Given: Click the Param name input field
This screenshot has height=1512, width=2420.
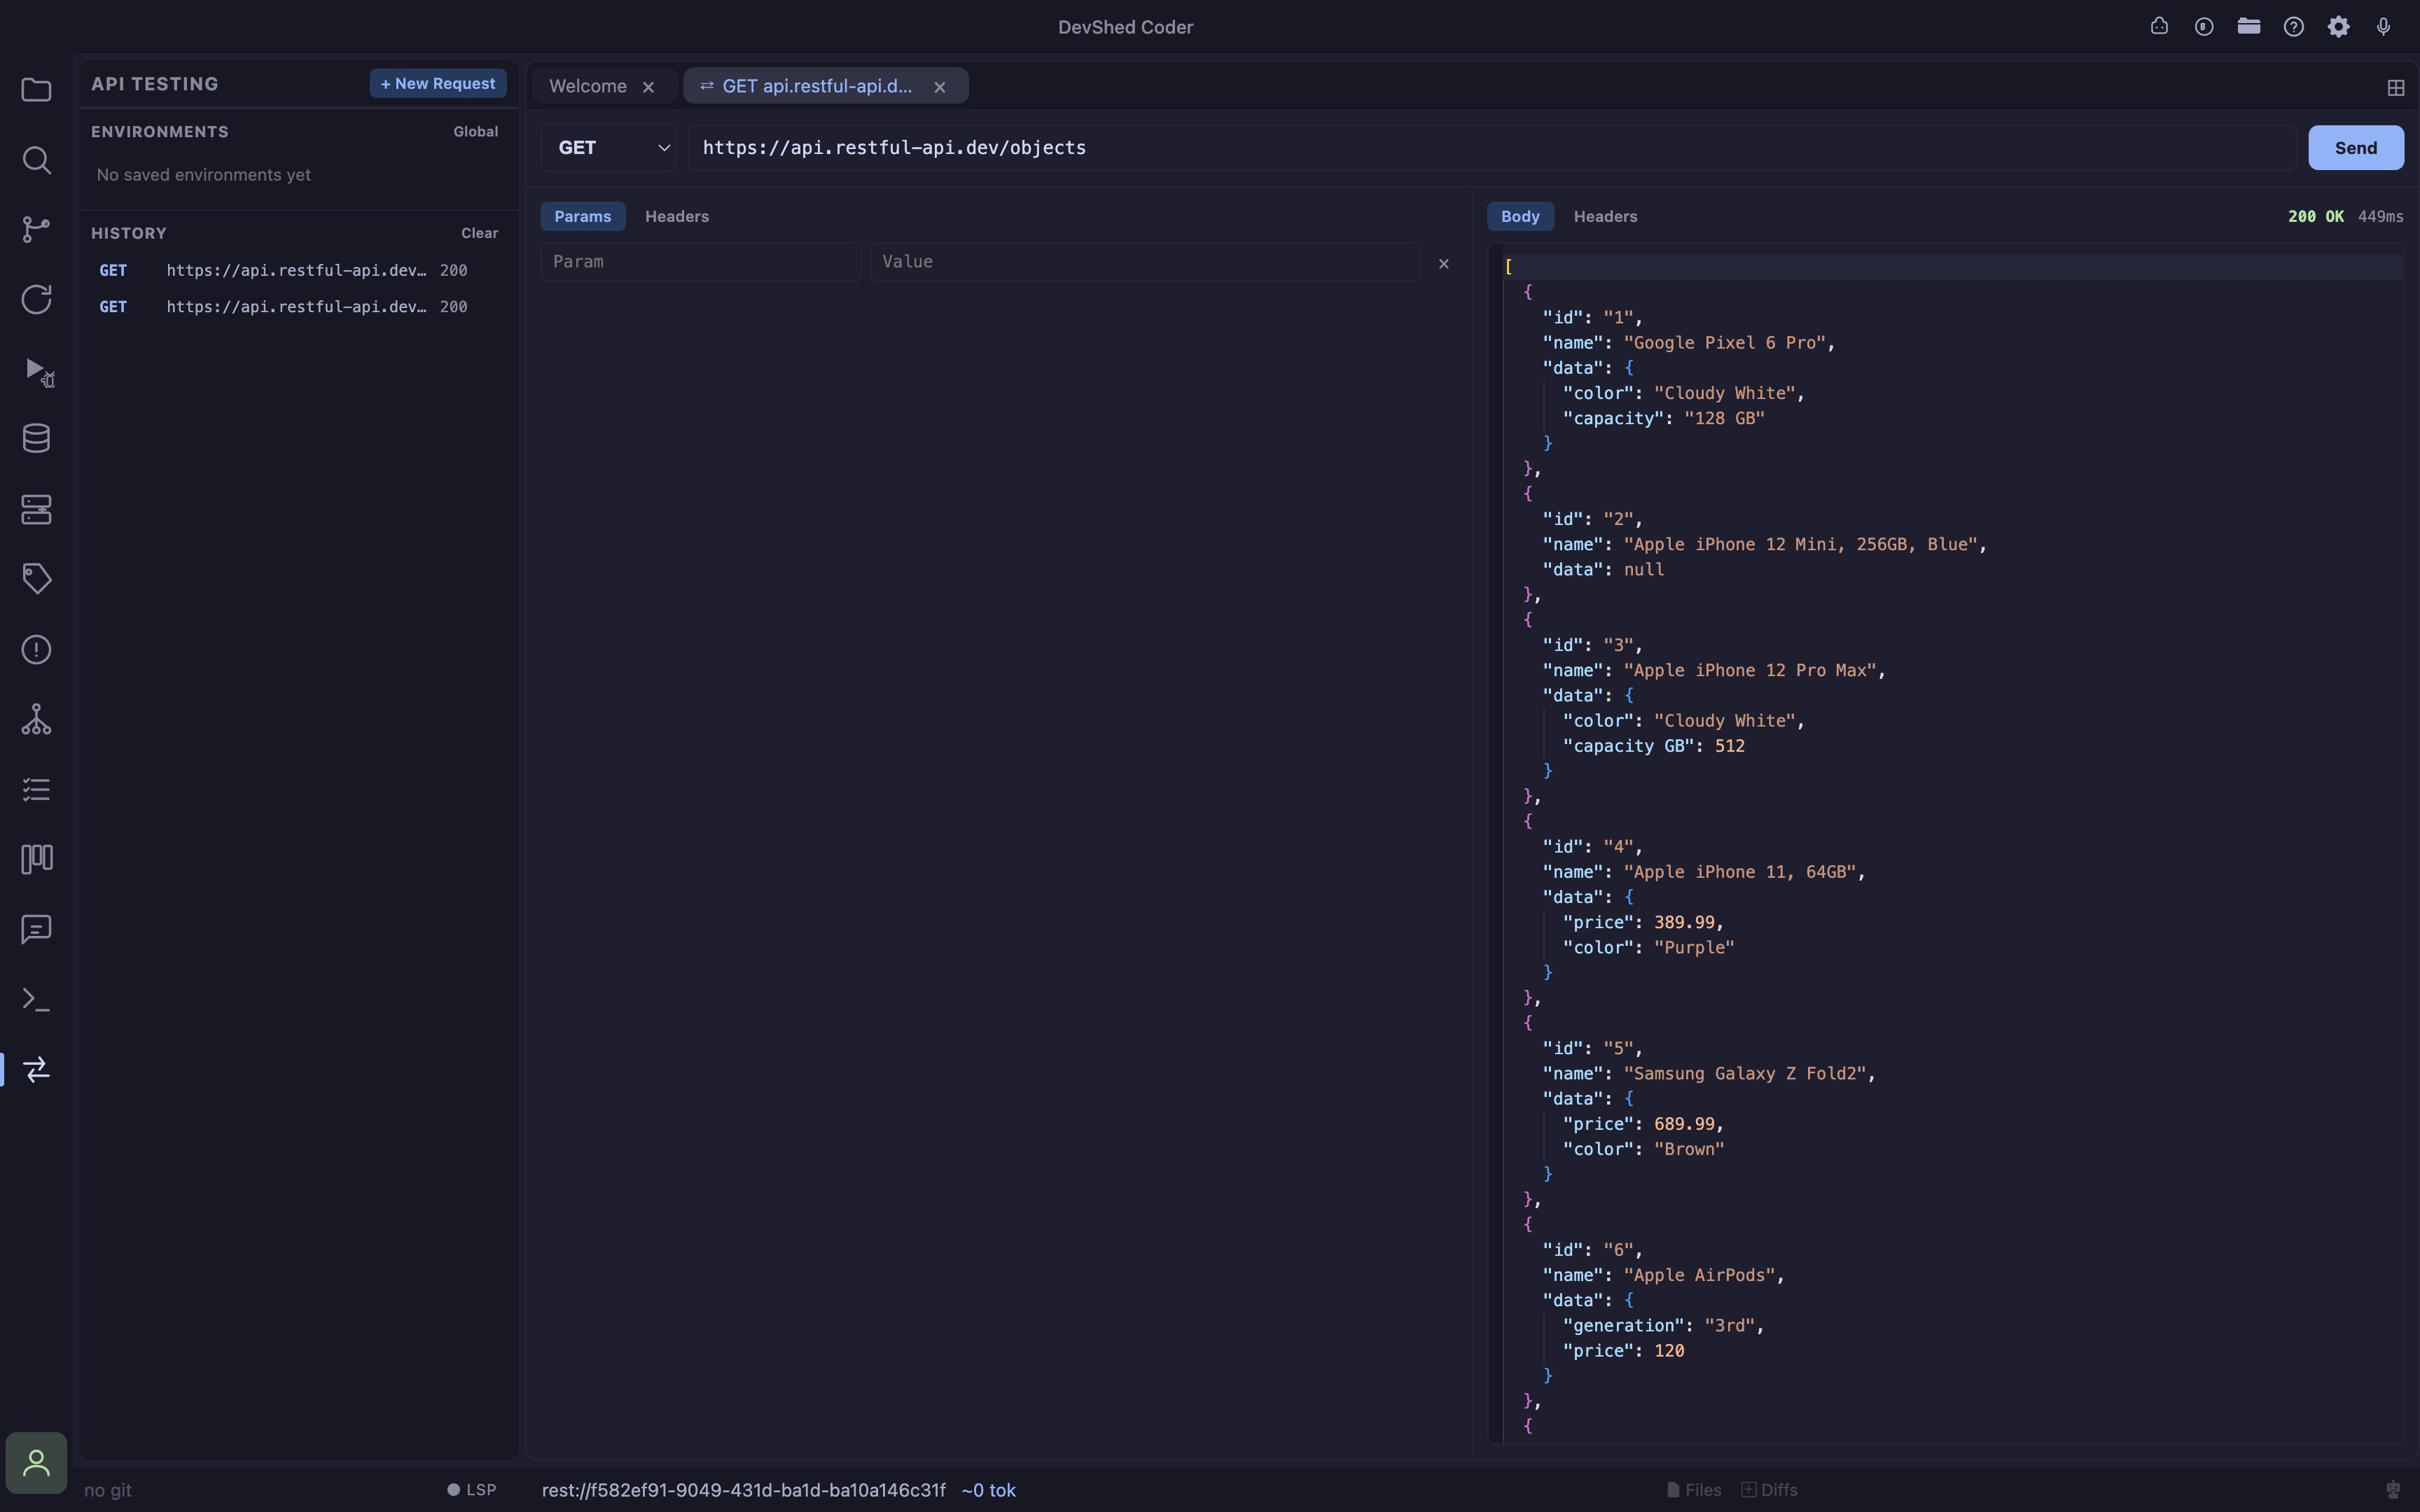Looking at the screenshot, I should (701, 262).
